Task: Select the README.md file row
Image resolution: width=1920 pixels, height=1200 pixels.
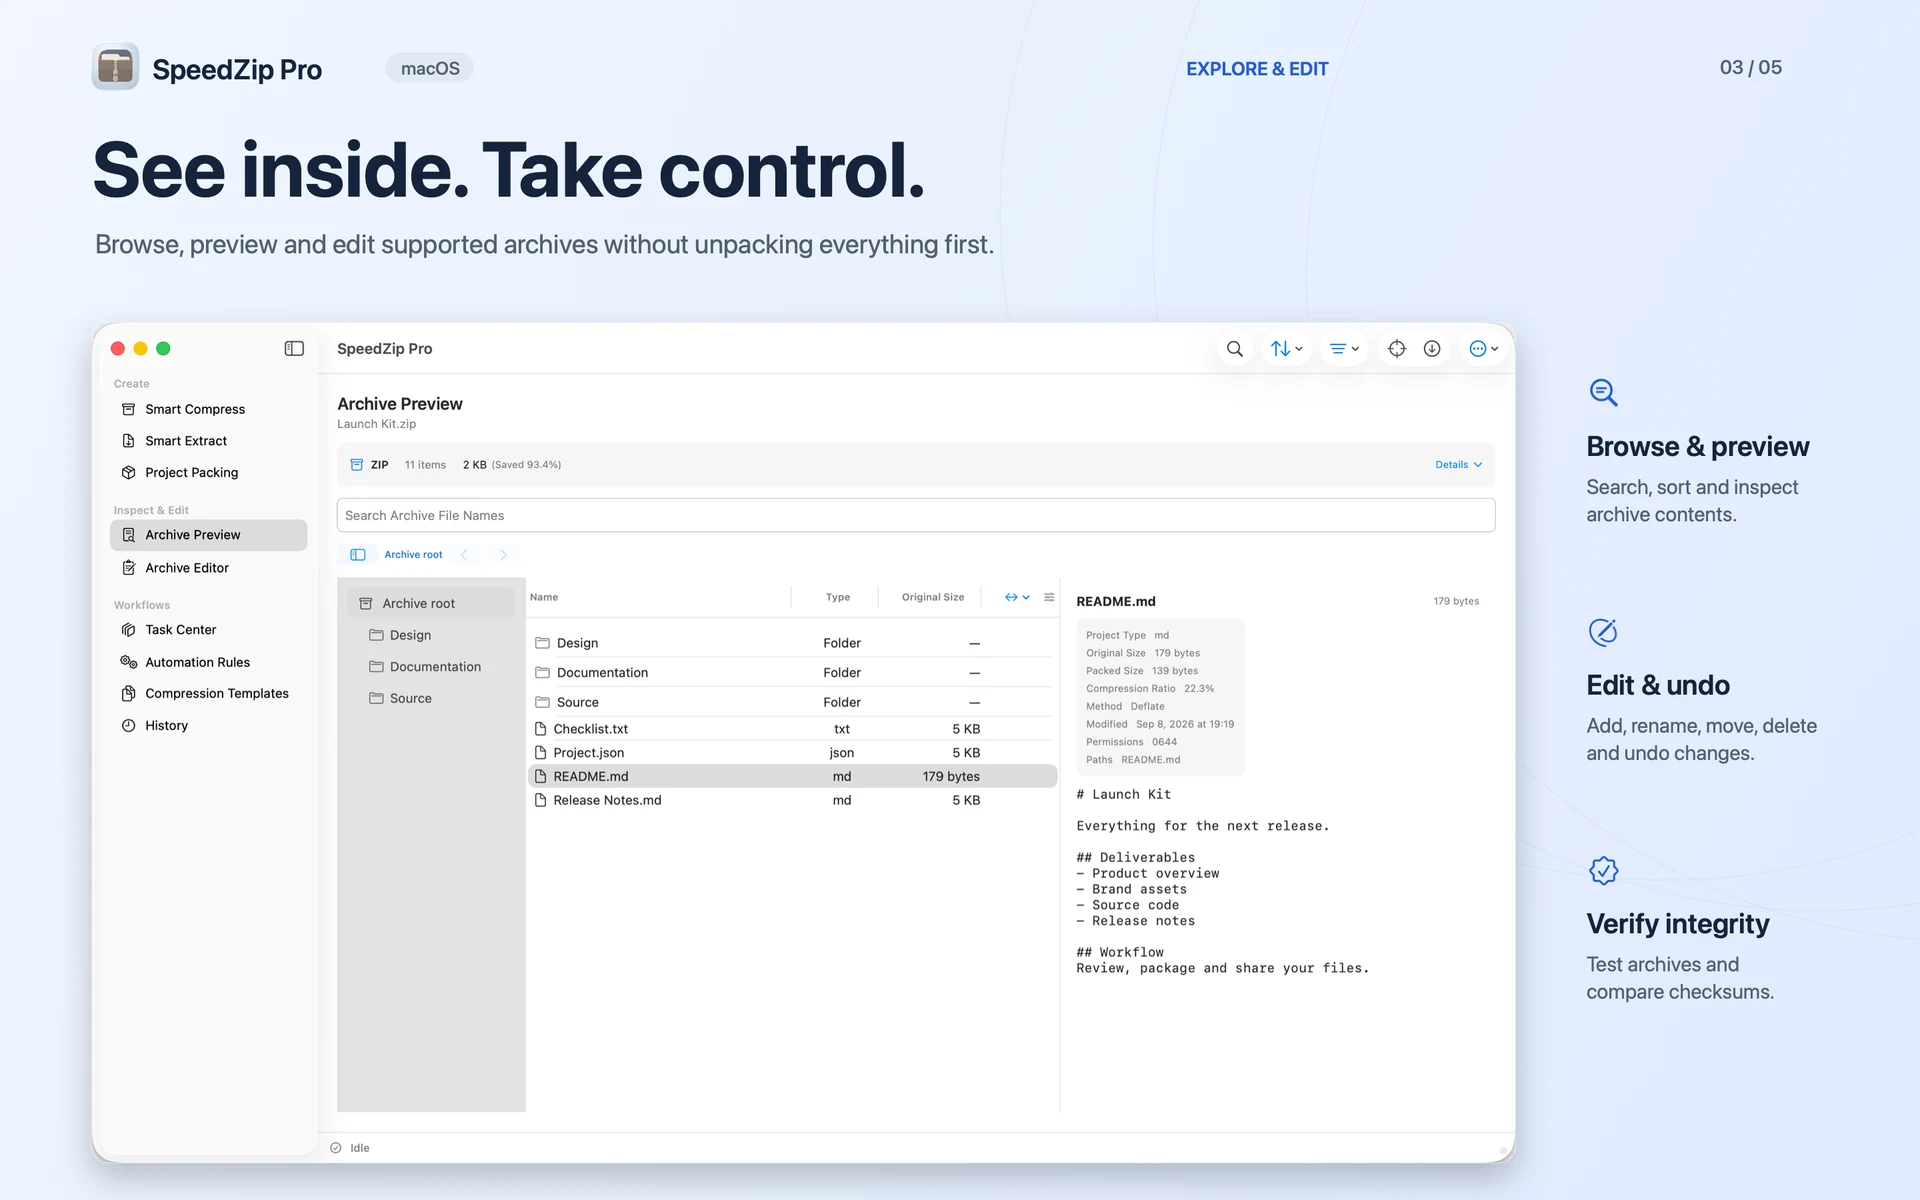Action: tap(792, 776)
